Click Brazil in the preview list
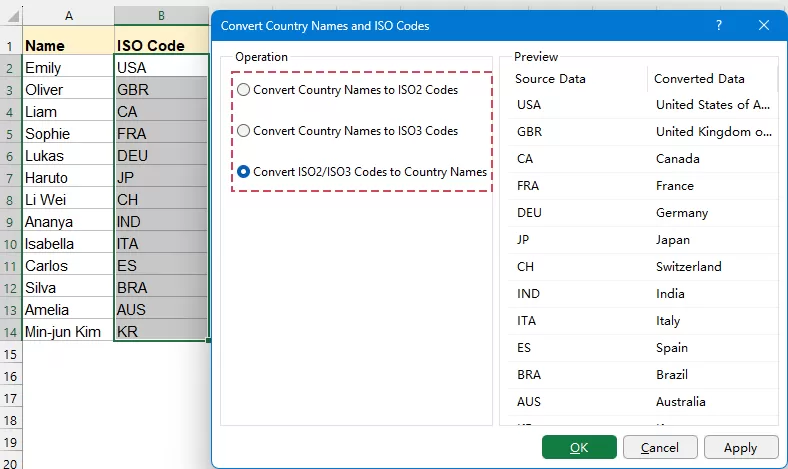Image resolution: width=788 pixels, height=469 pixels. (x=671, y=375)
